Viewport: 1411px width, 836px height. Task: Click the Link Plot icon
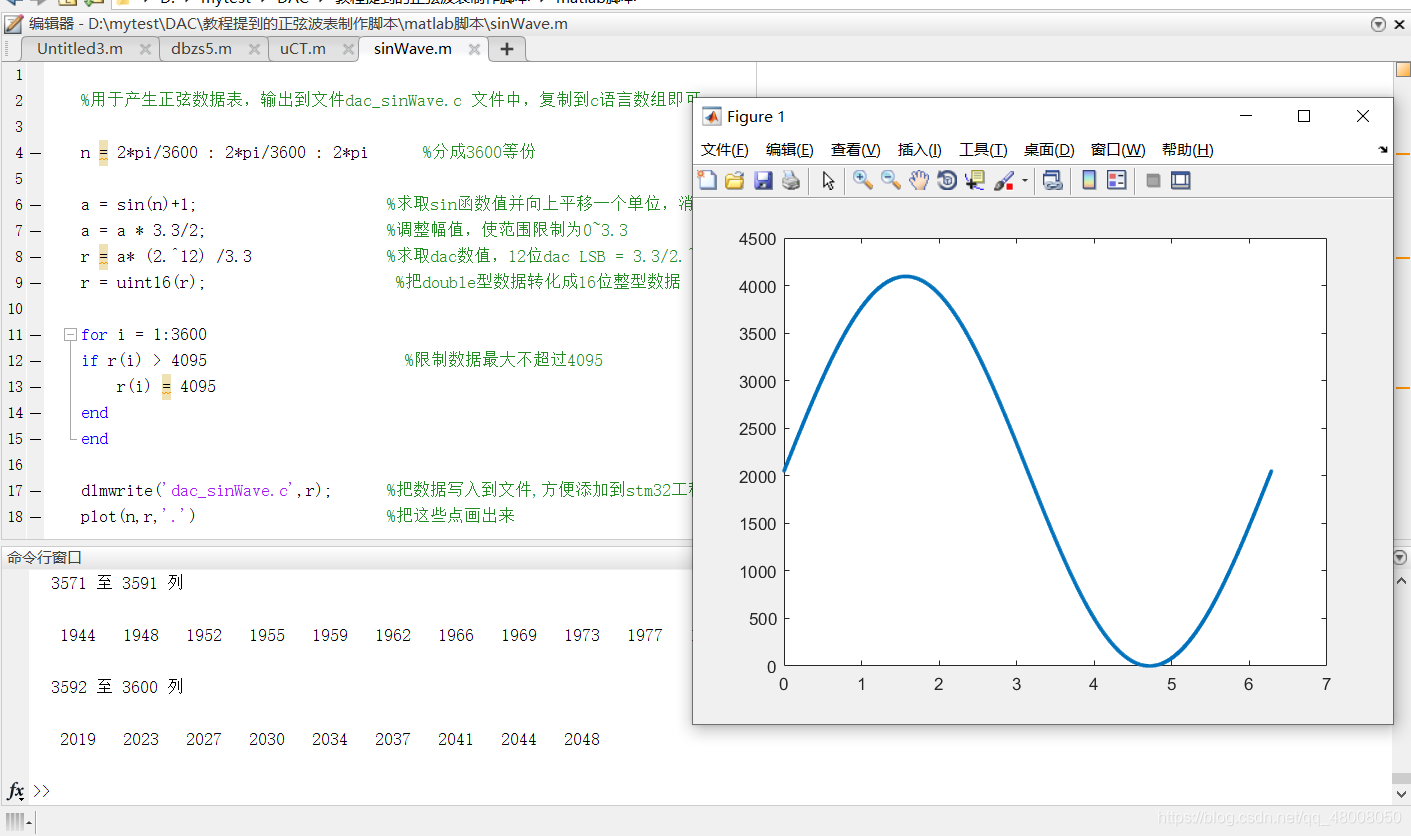1052,180
